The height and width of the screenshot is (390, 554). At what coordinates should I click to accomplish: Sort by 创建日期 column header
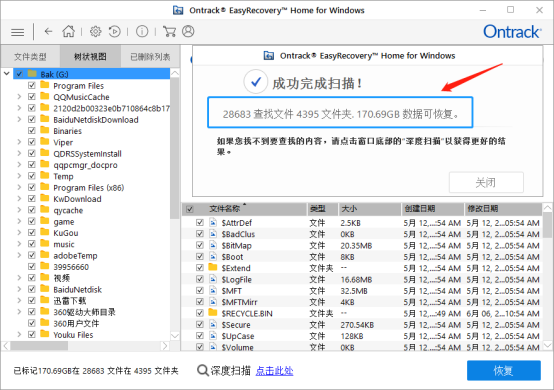tap(432, 209)
